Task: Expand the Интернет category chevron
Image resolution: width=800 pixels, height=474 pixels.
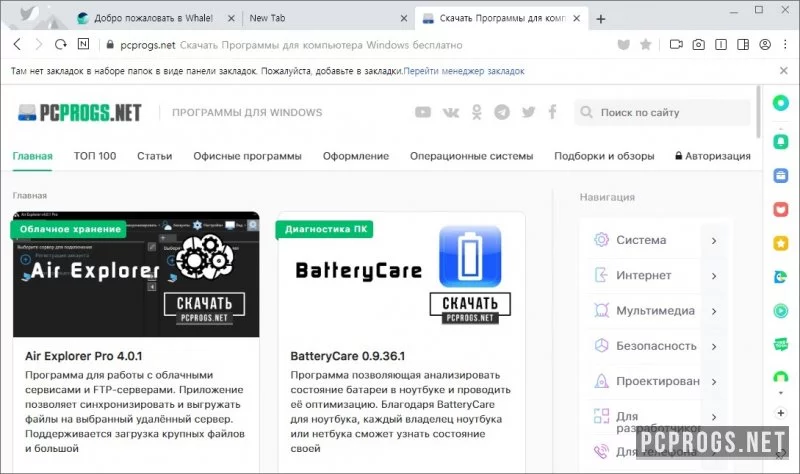Action: tap(714, 276)
